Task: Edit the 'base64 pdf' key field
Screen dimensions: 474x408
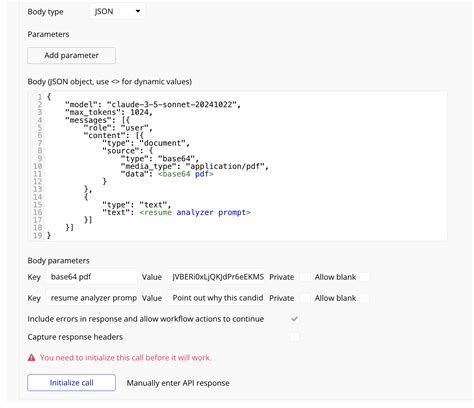Action: tap(91, 277)
